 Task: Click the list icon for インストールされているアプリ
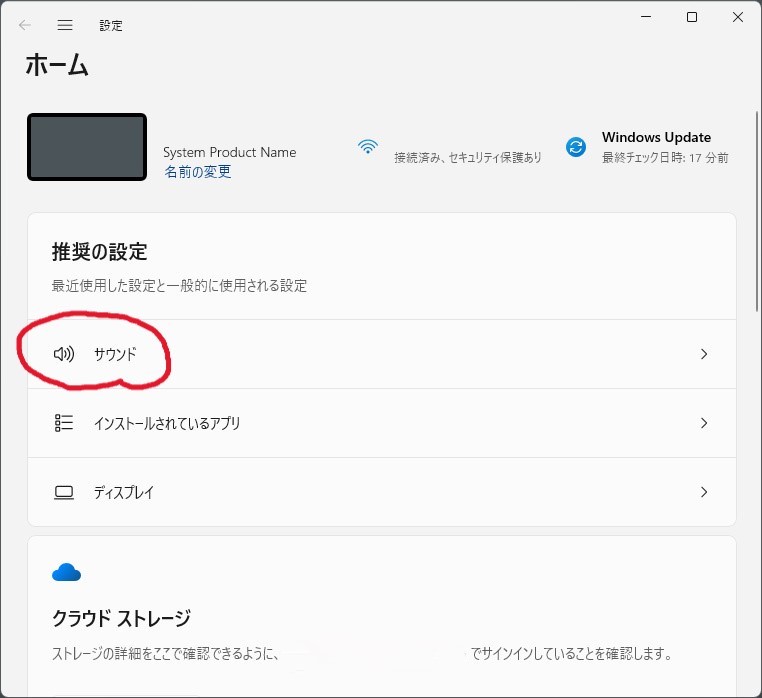[64, 423]
